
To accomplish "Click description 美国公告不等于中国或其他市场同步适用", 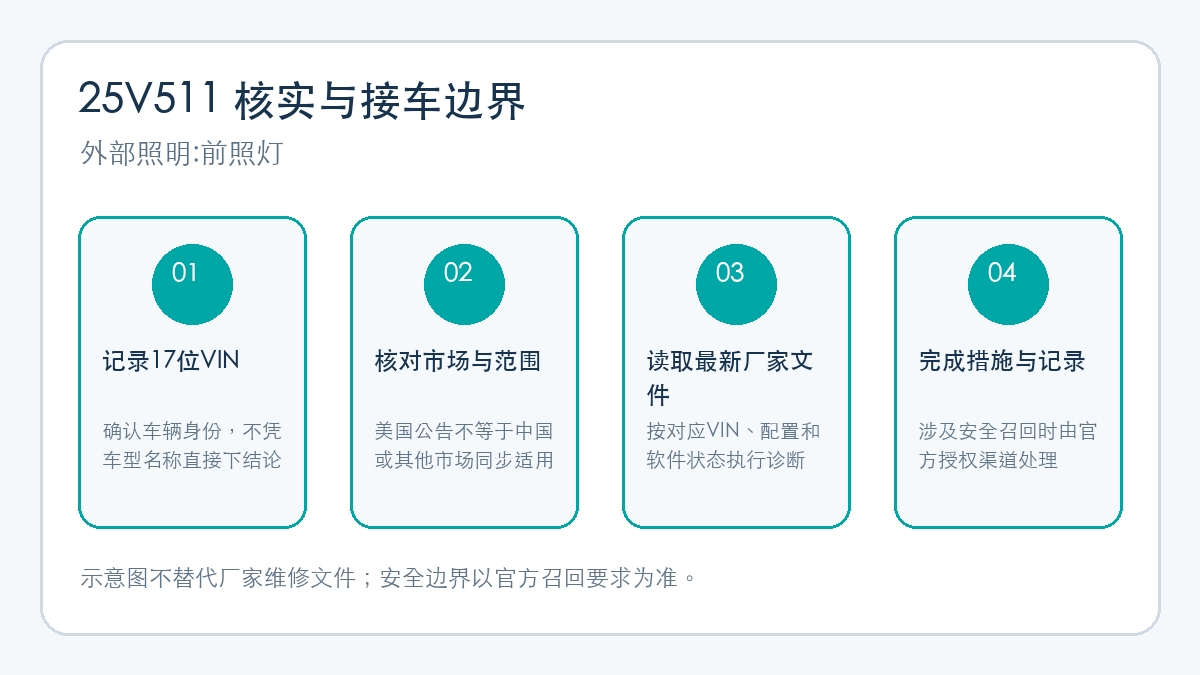I will pyautogui.click(x=464, y=446).
